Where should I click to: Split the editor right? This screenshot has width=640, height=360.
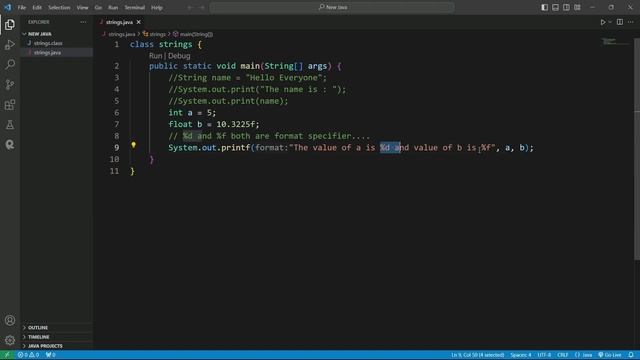click(620, 22)
